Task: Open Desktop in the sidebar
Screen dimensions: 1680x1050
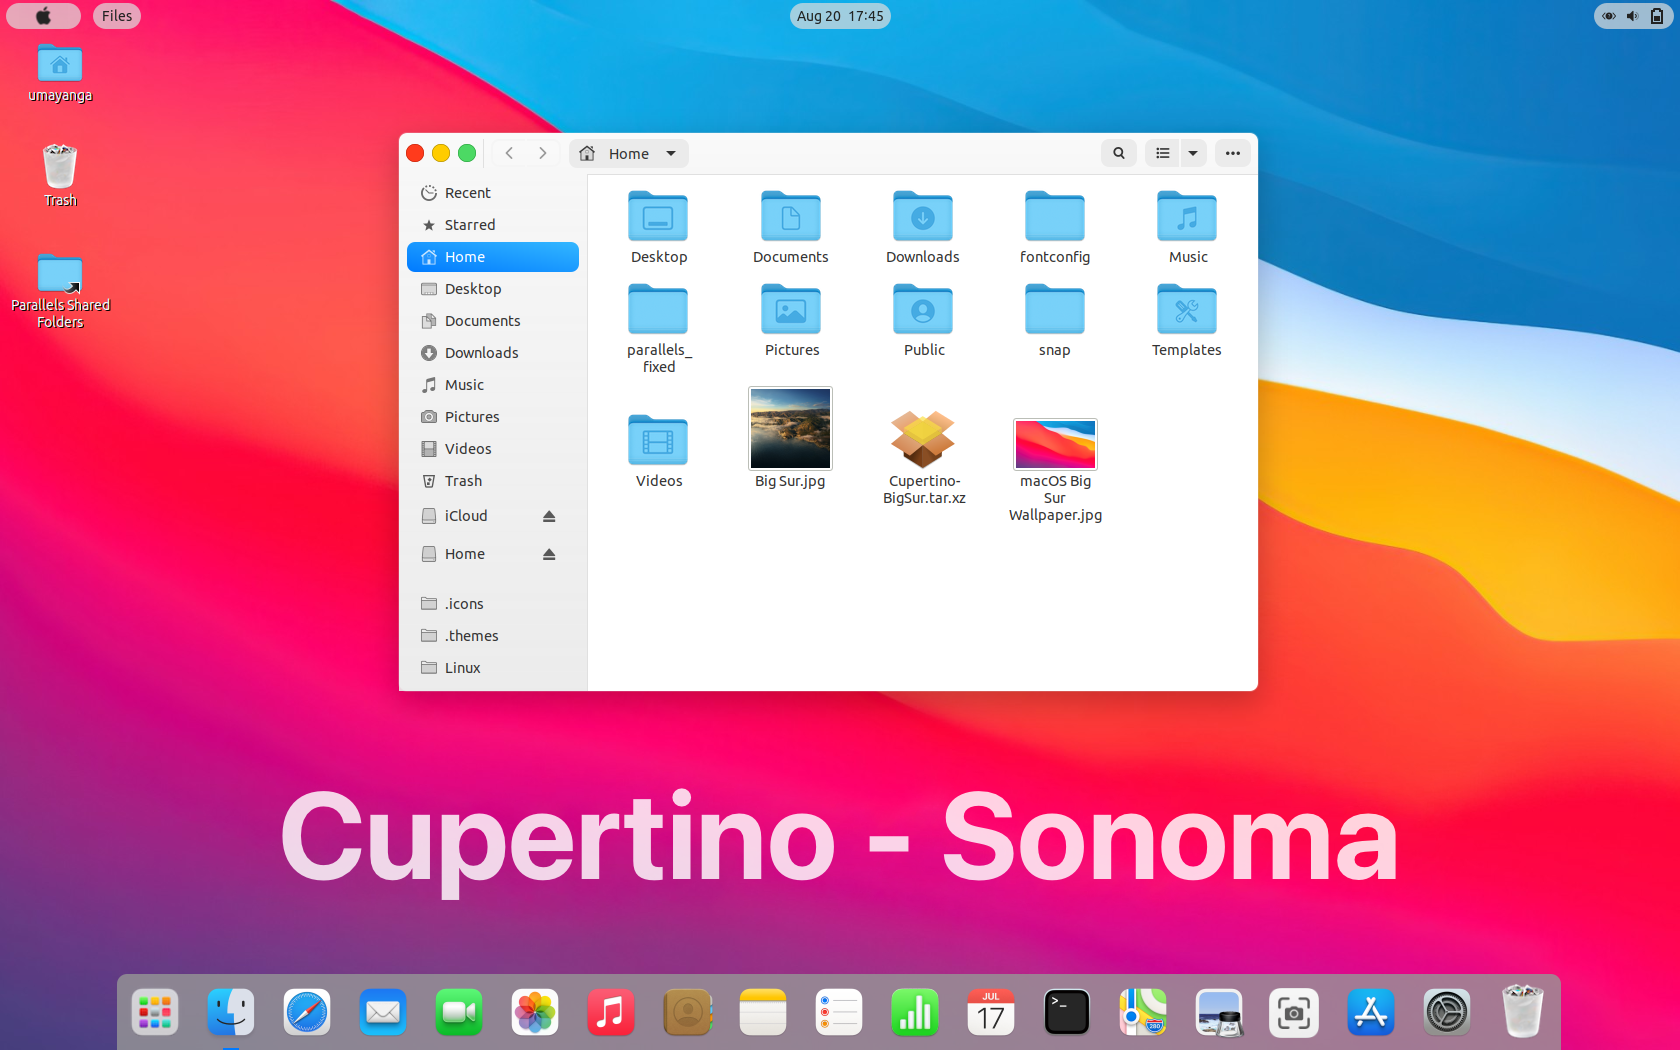Action: [493, 289]
